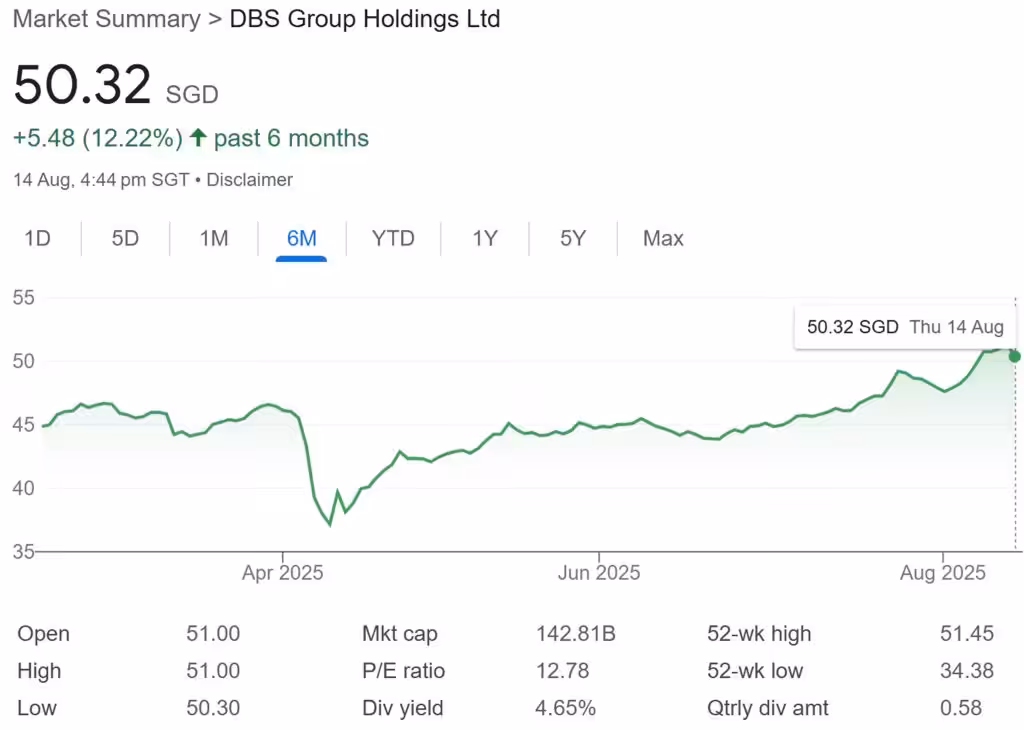Open the Market Summary breadcrumb link
1024x730 pixels.
click(105, 19)
